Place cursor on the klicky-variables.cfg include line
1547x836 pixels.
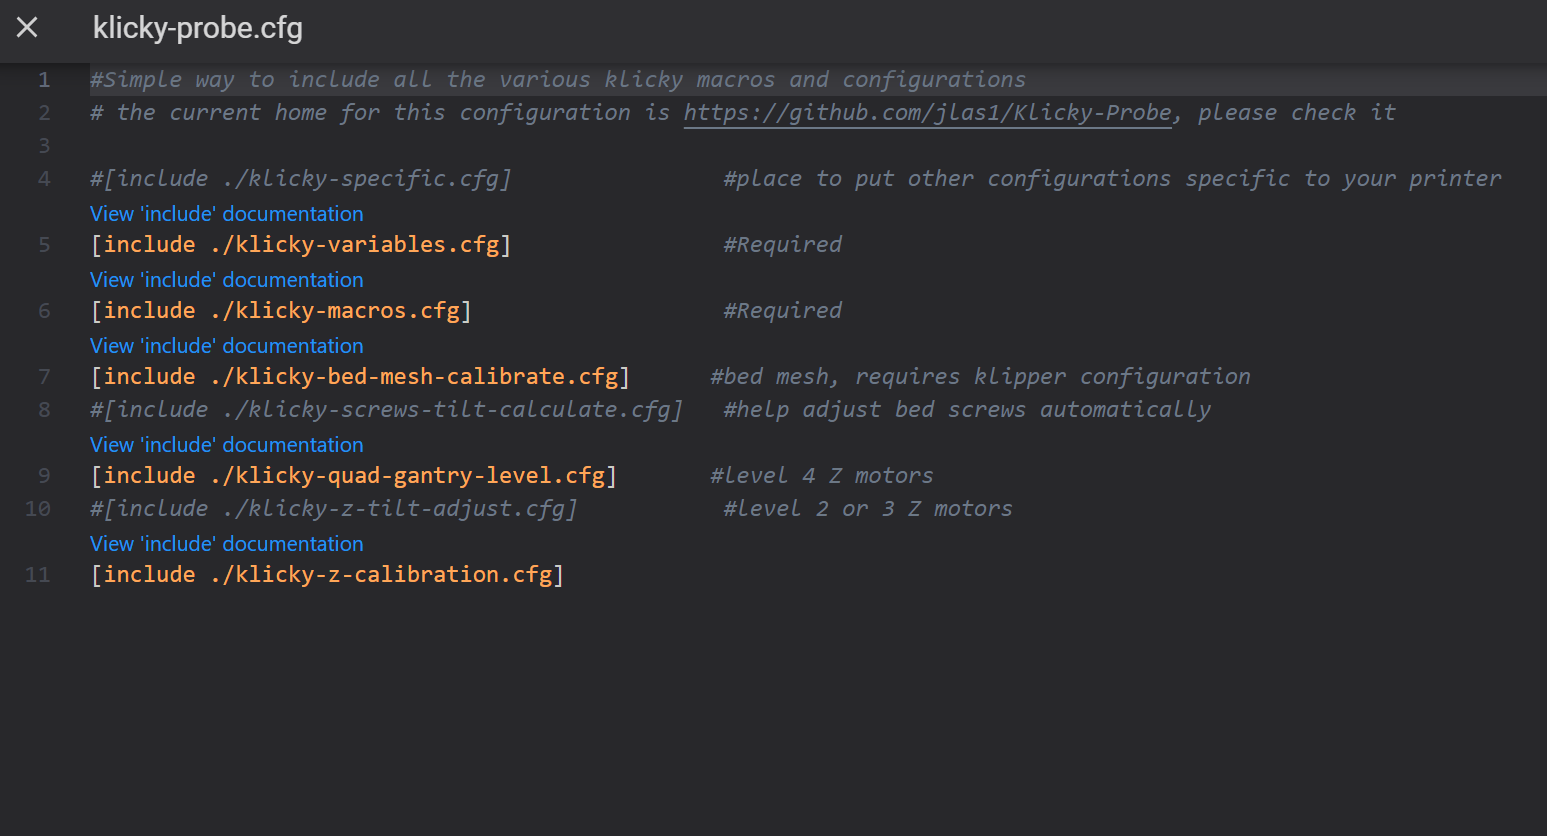[300, 244]
